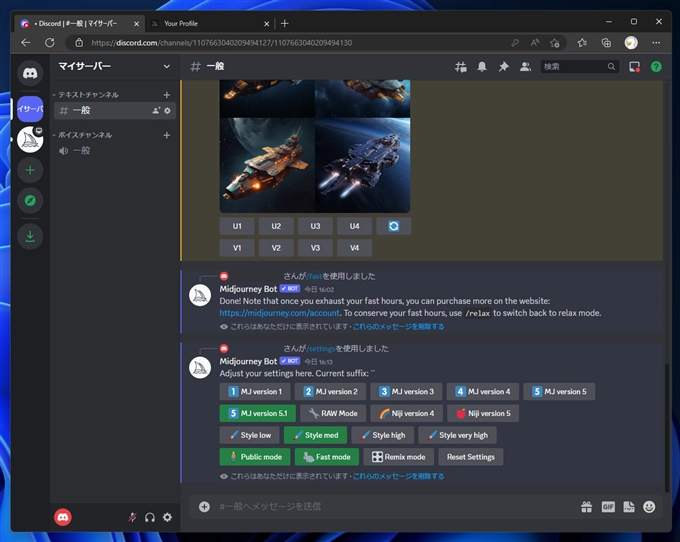Image resolution: width=680 pixels, height=542 pixels.
Task: Collapse テキストチャンネル category
Action: click(x=88, y=95)
